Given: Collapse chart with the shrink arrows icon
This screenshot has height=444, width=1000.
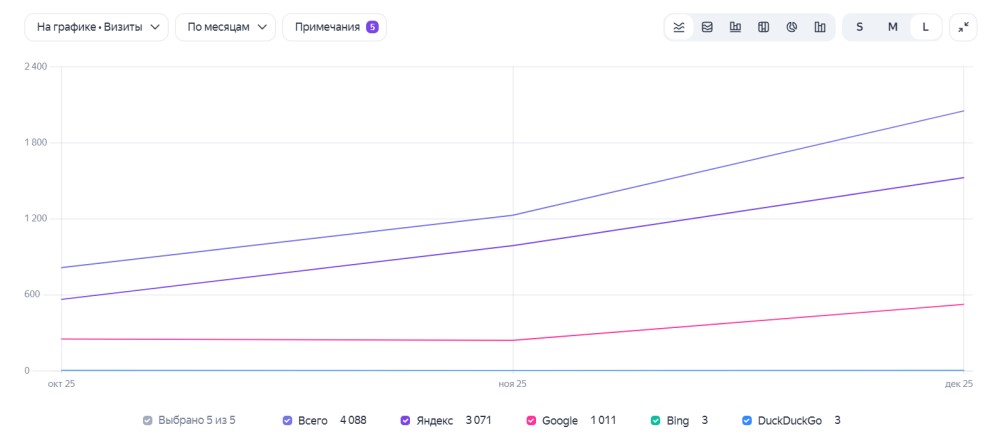Looking at the screenshot, I should coord(963,27).
